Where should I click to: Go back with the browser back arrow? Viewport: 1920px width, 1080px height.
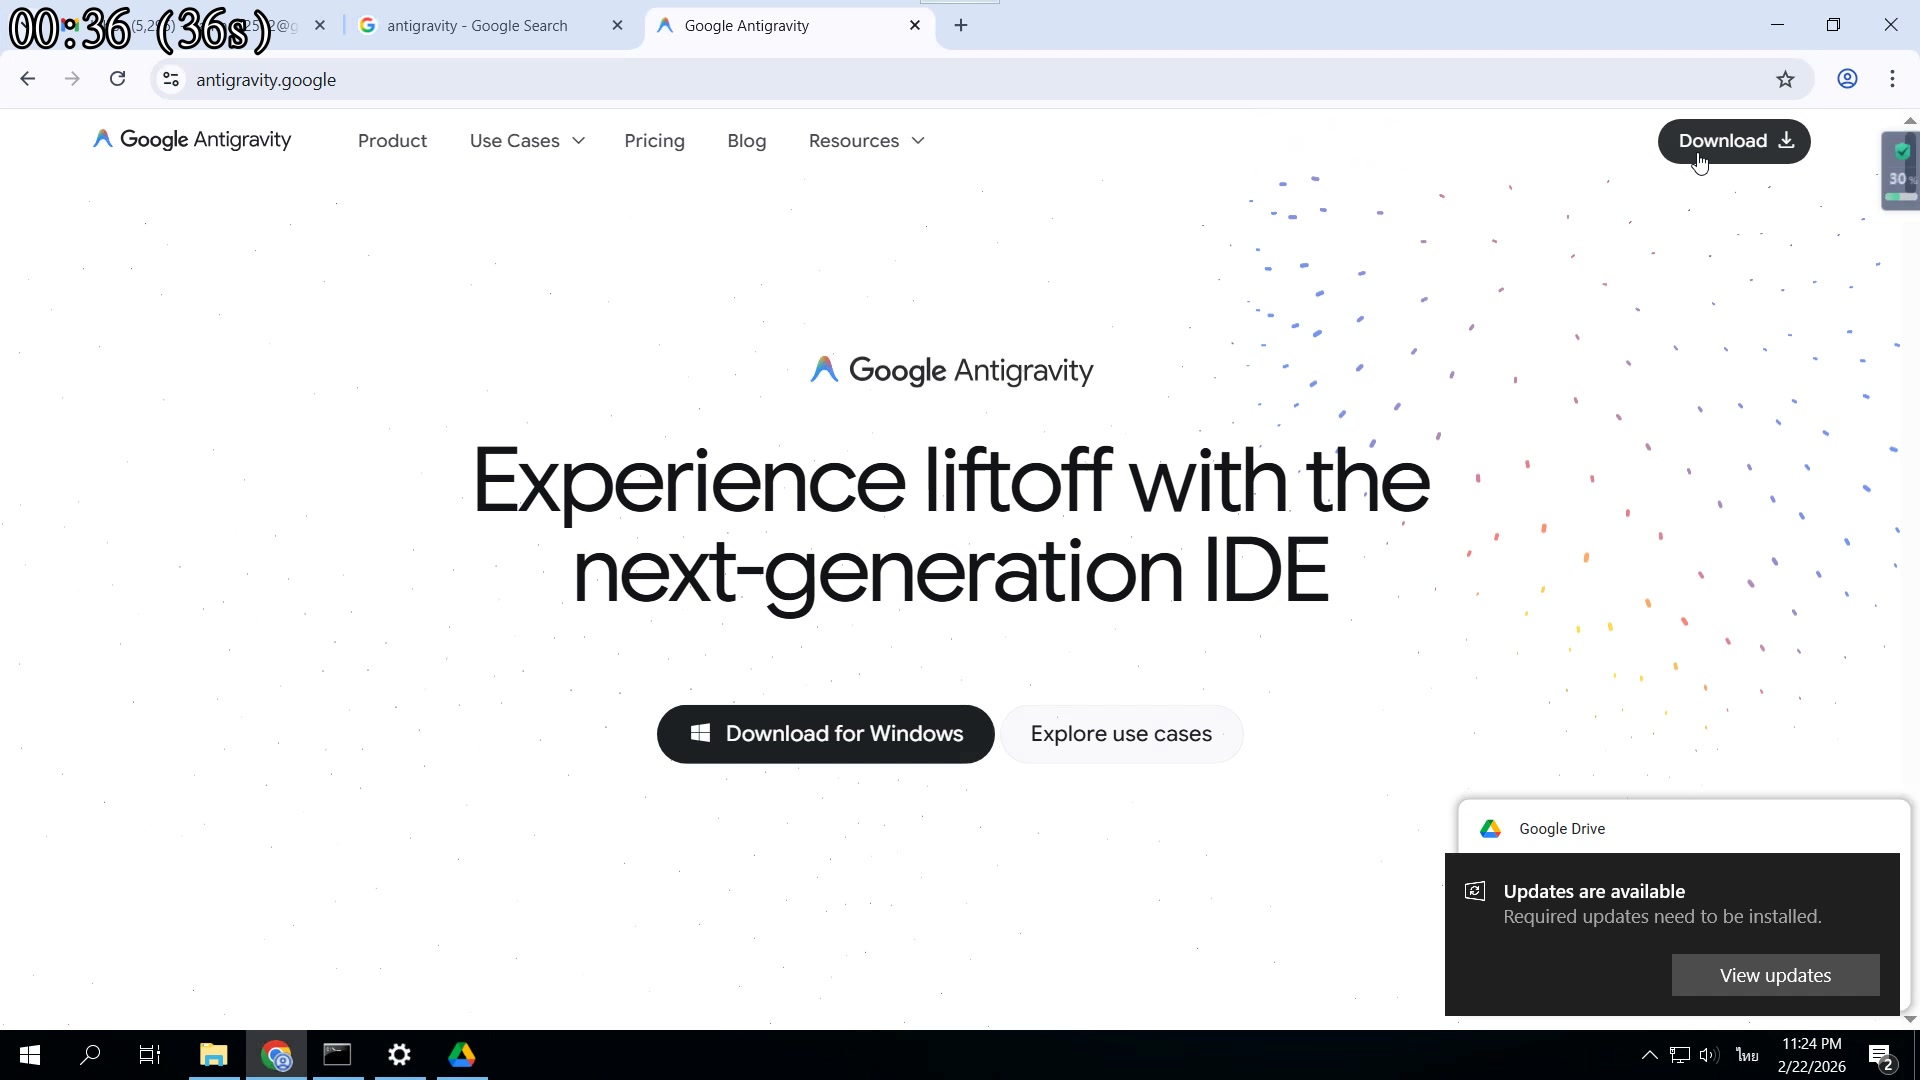28,79
